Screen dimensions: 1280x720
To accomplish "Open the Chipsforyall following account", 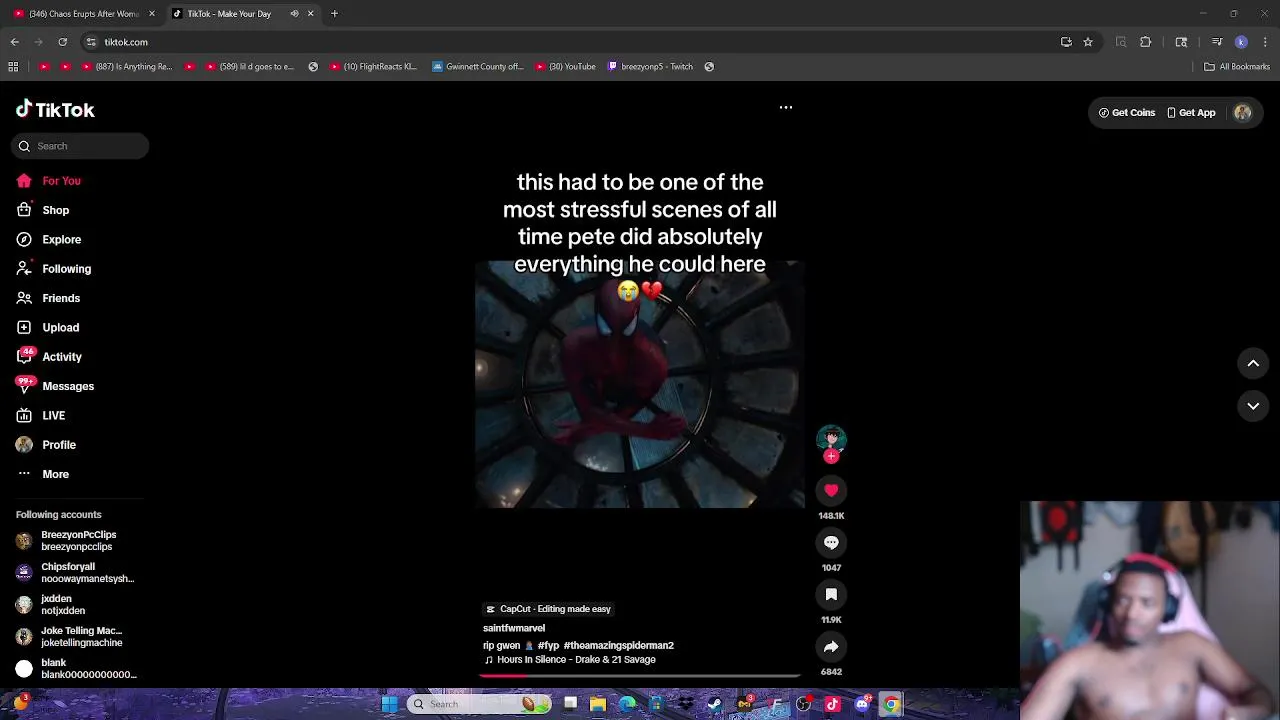I will pyautogui.click(x=75, y=573).
